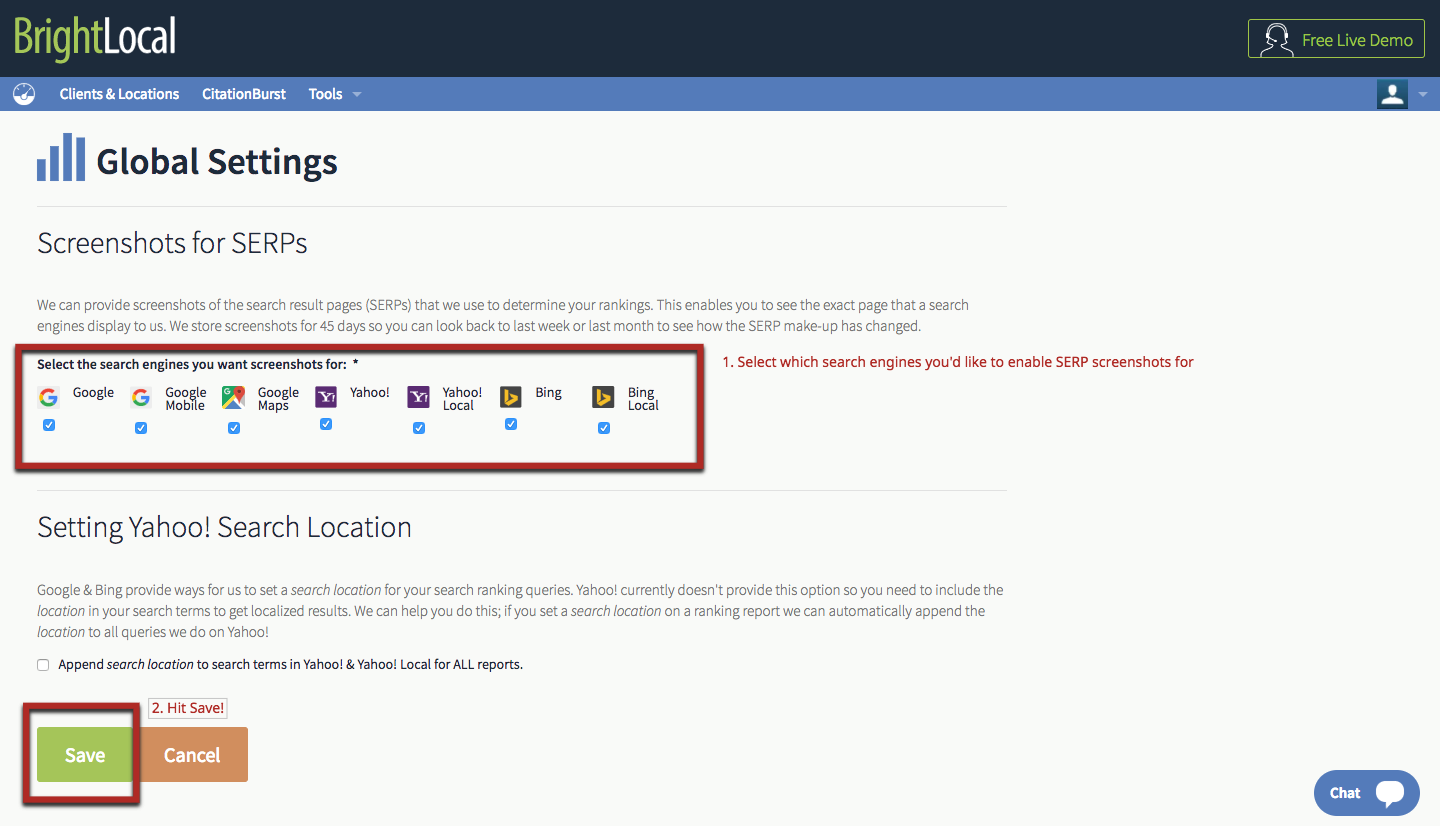The width and height of the screenshot is (1440, 826).
Task: Click the Save button
Action: point(85,755)
